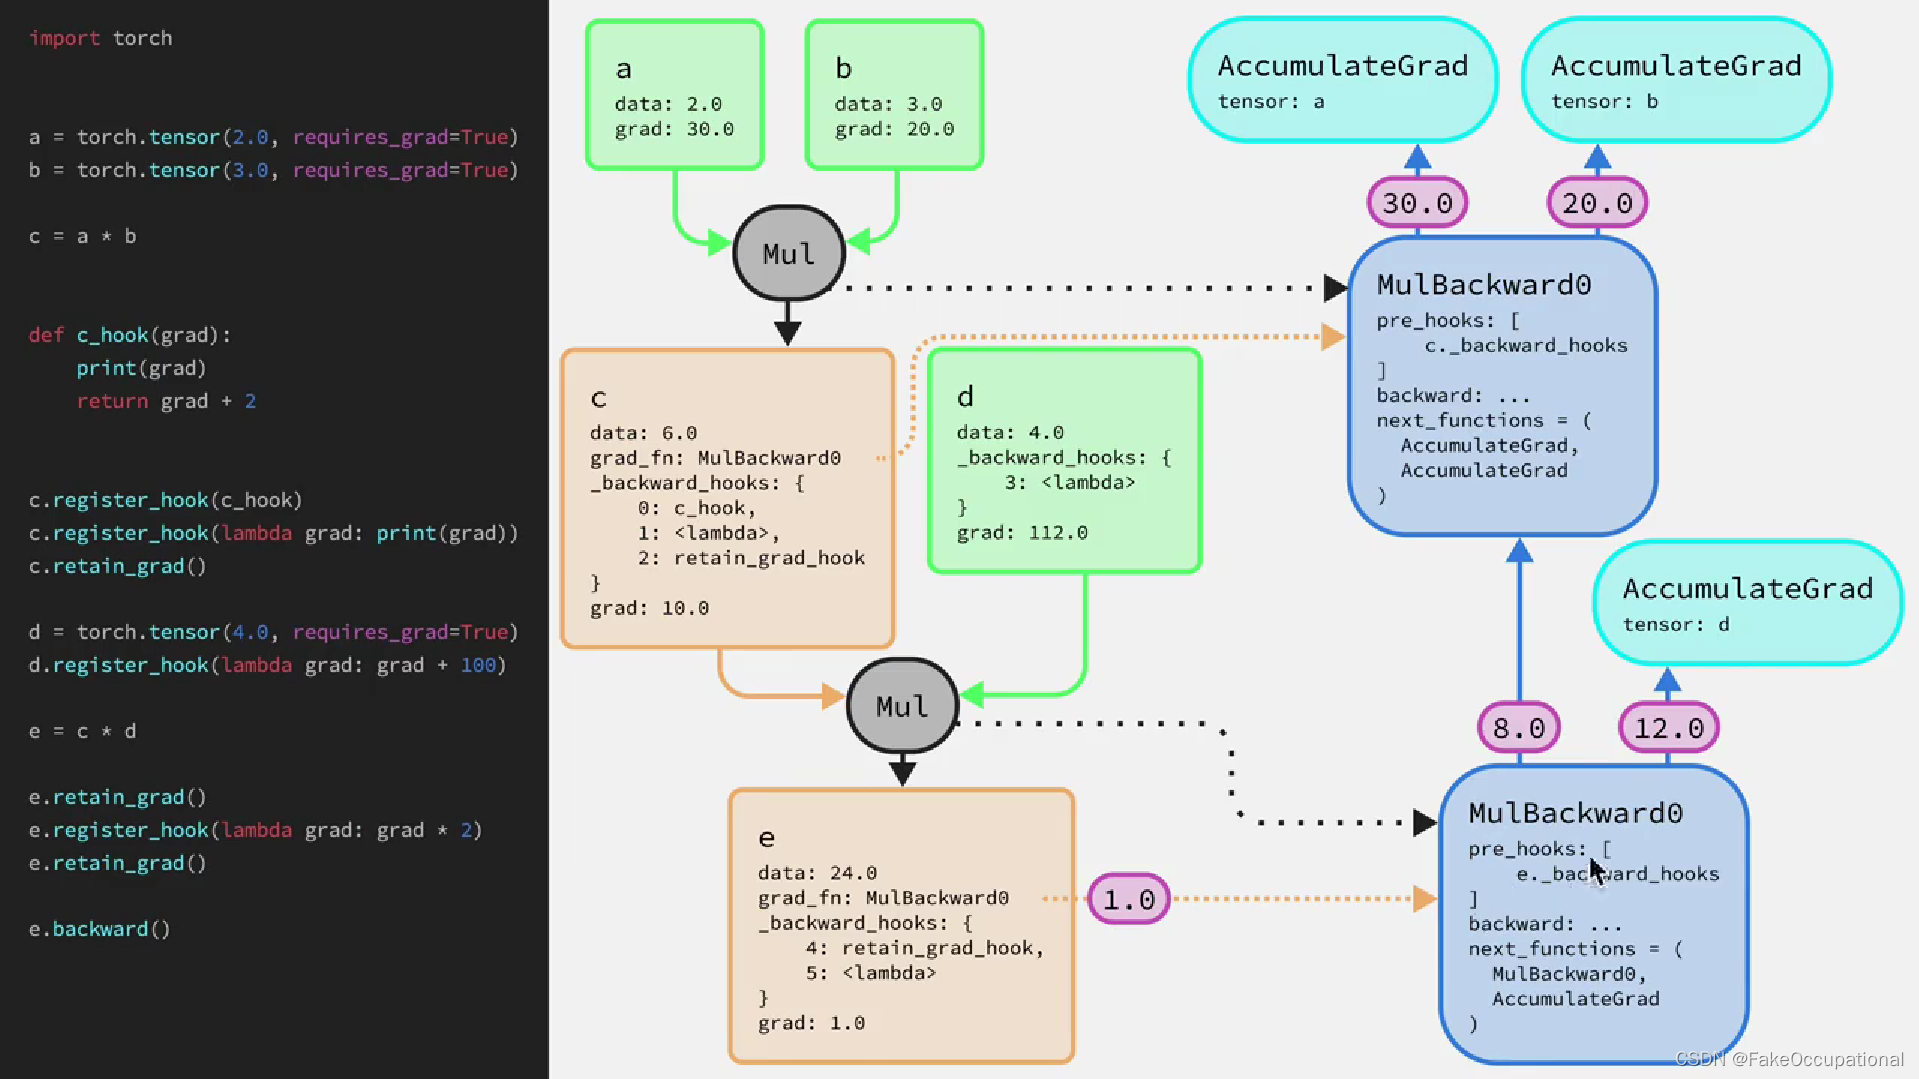Screen dimensions: 1919x1079
Task: Click the lower MulBackward0 node with e._backward_hooks
Action: [x=1594, y=915]
